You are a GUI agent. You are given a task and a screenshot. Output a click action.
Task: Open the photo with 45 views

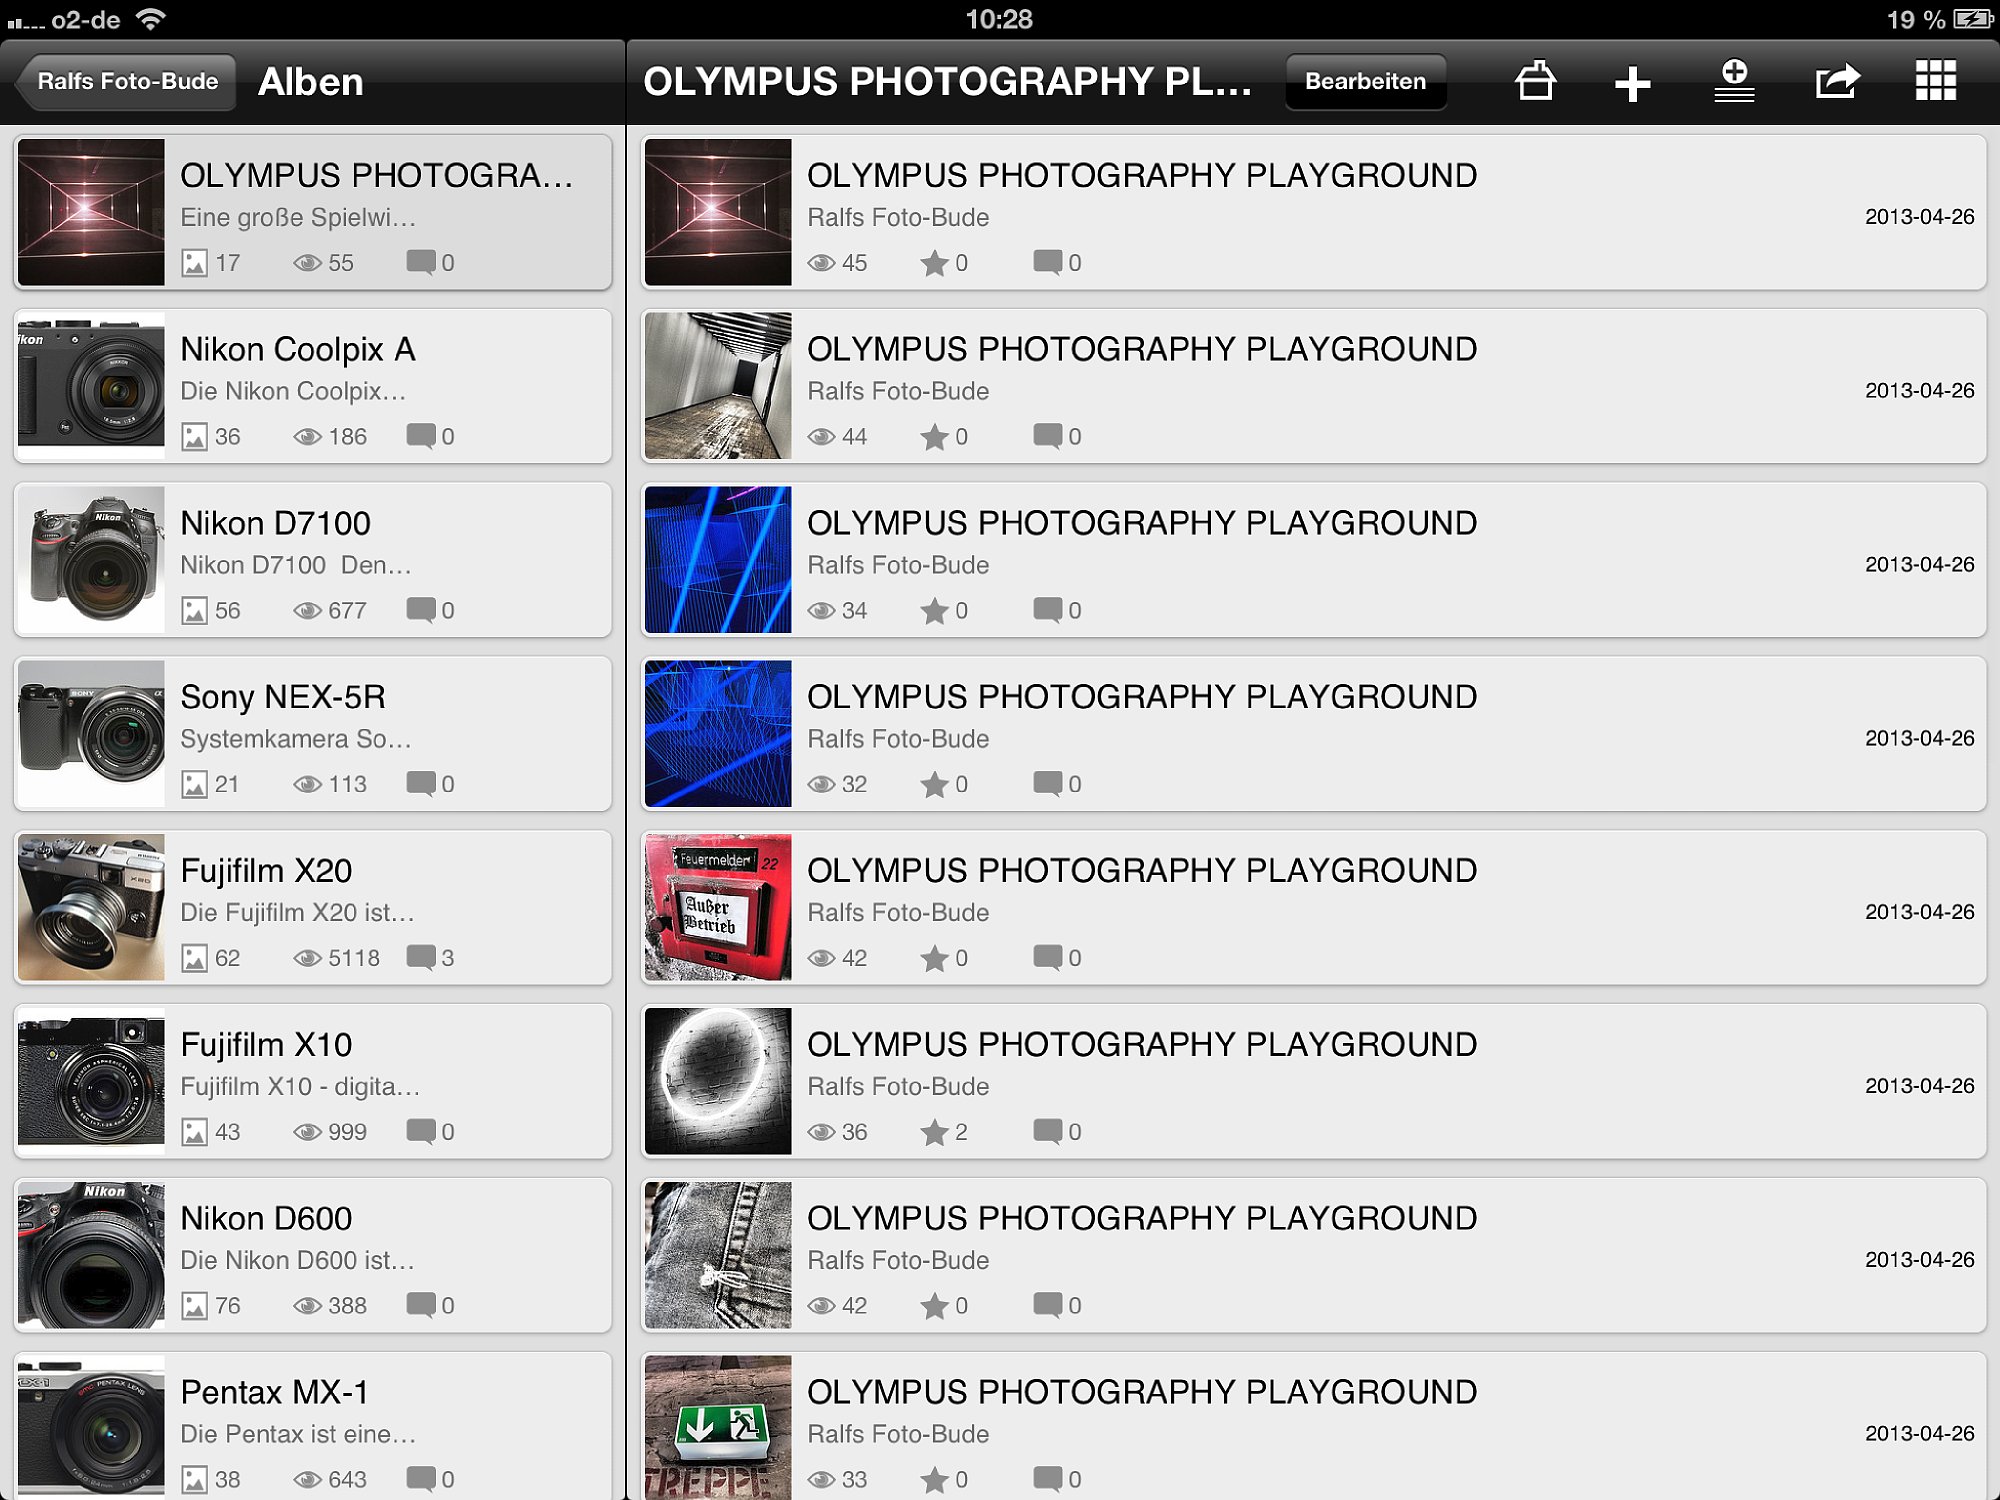[x=1313, y=212]
